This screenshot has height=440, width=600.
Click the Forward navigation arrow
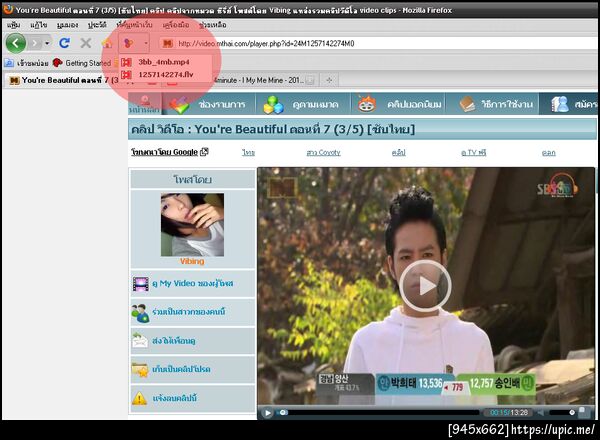click(35, 43)
